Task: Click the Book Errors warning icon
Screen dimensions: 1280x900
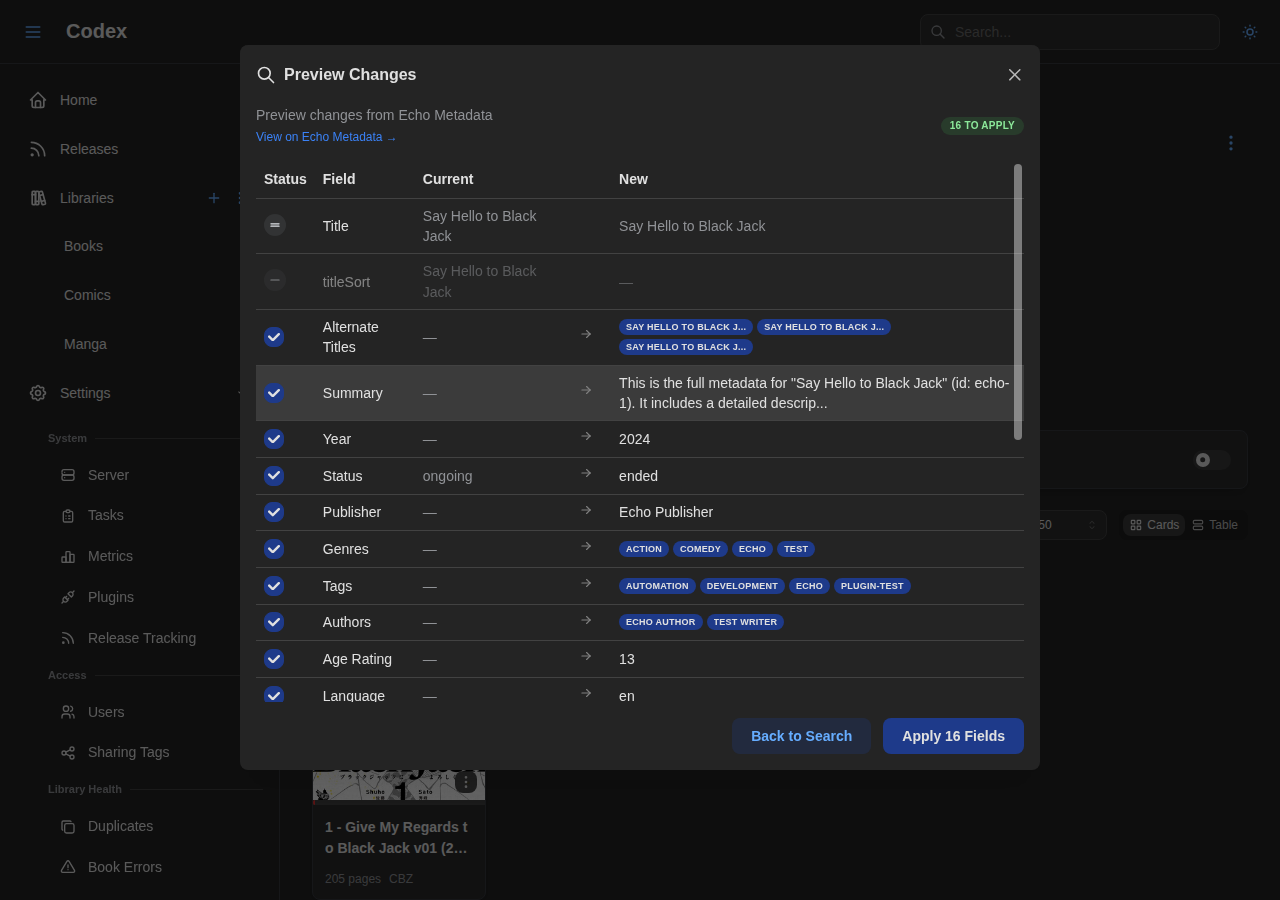Action: pos(68,867)
